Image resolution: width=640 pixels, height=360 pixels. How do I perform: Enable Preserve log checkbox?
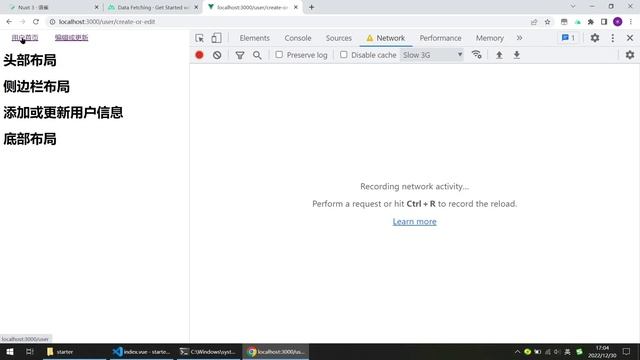[x=279, y=54]
